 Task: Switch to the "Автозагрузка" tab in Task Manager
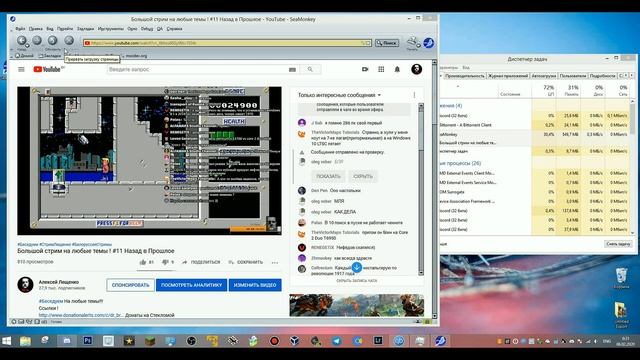[x=544, y=76]
